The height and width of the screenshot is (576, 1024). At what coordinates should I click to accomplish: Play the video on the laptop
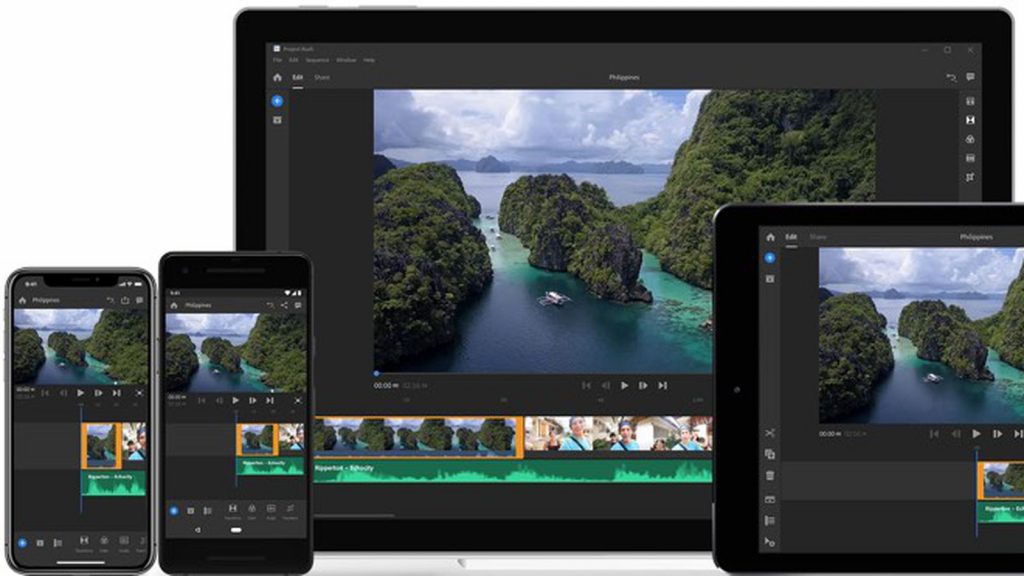[624, 385]
